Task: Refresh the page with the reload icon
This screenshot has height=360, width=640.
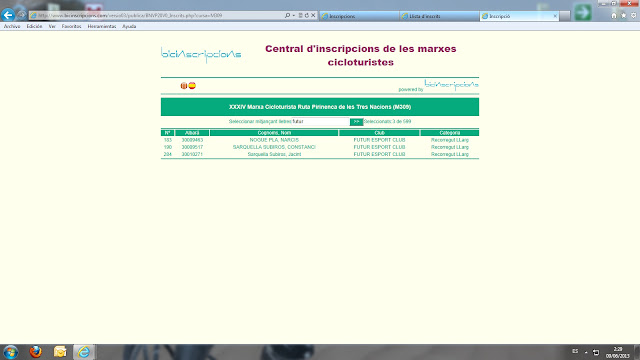Action: tap(307, 16)
